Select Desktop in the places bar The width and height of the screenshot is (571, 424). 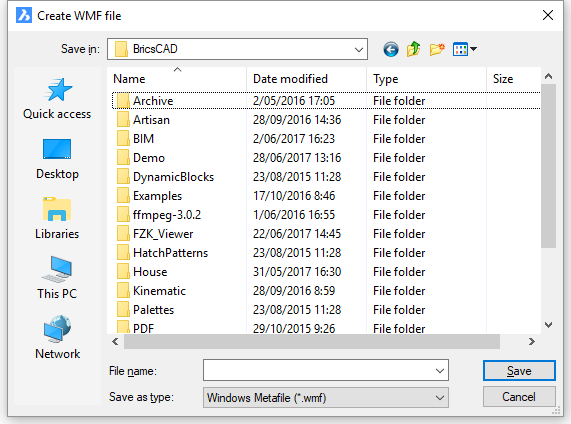57,159
